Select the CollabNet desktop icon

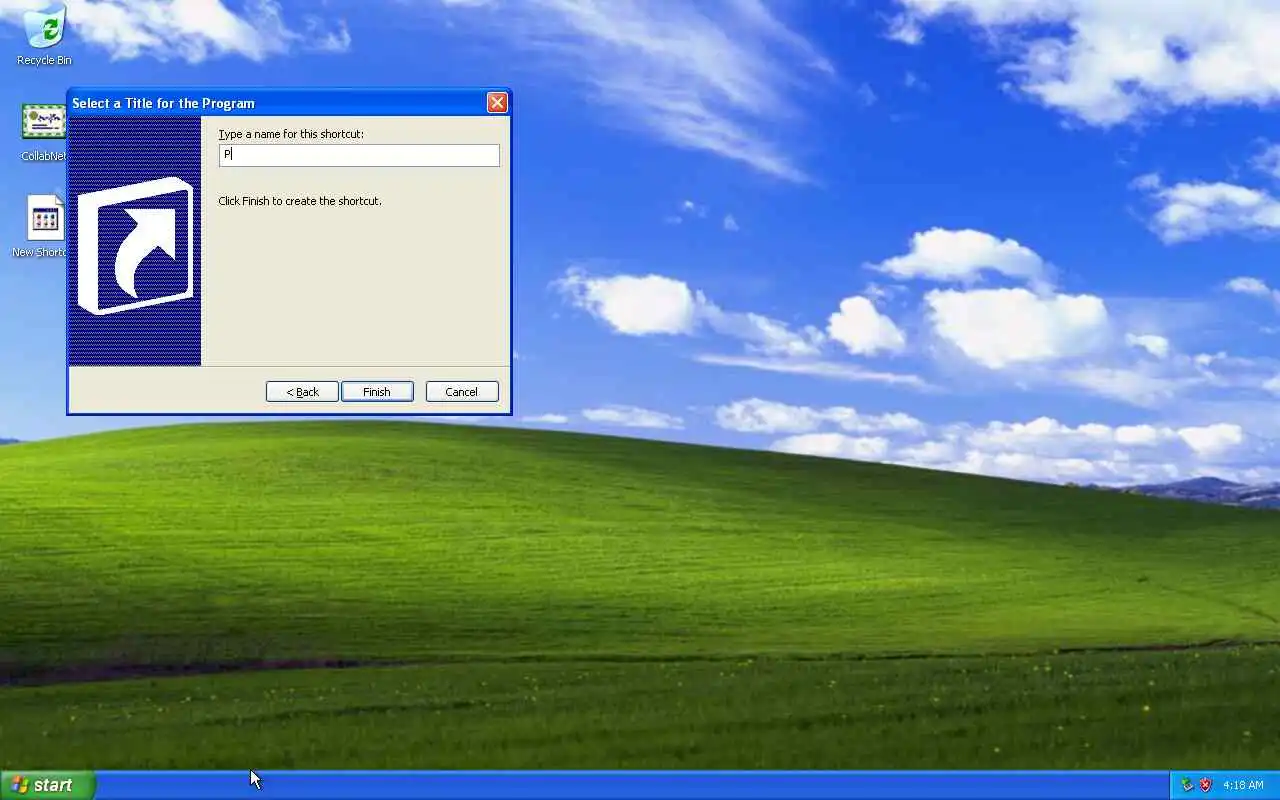[44, 132]
